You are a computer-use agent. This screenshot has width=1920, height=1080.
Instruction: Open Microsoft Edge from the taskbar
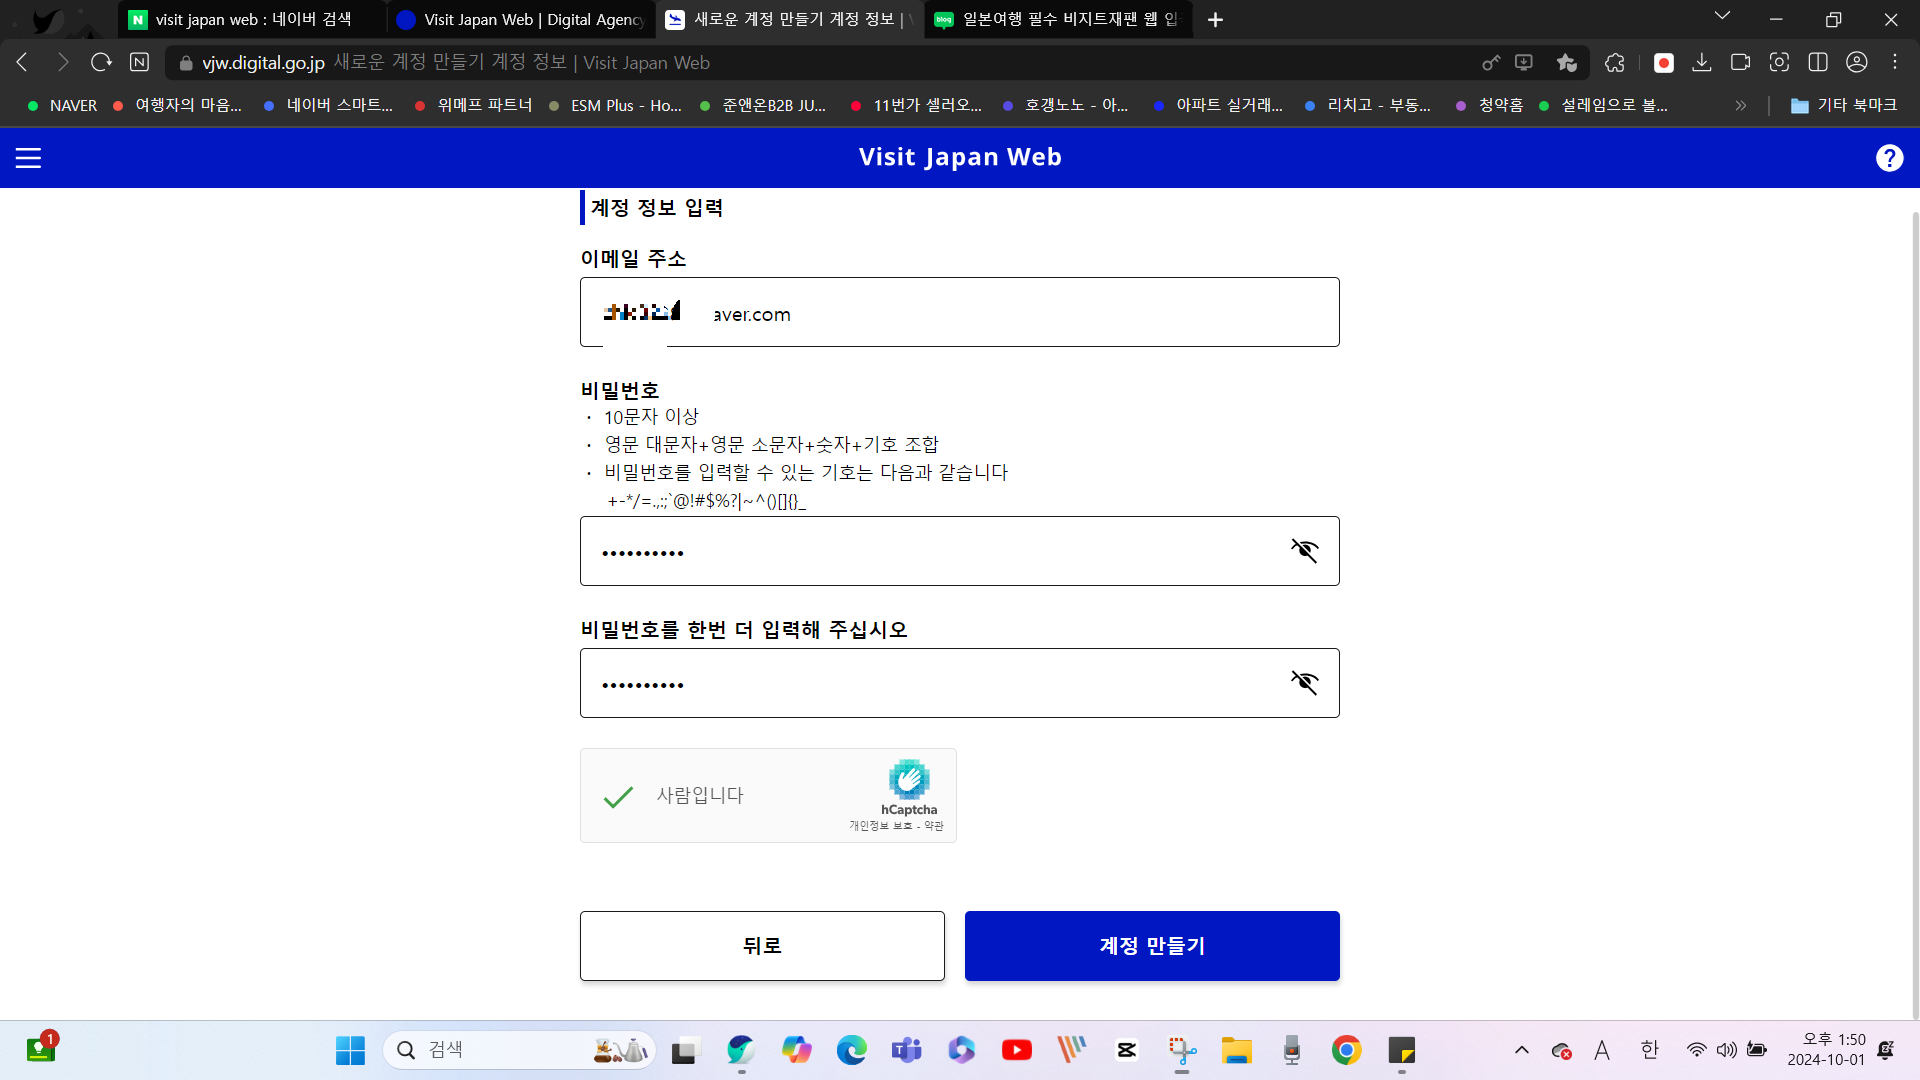[851, 1050]
